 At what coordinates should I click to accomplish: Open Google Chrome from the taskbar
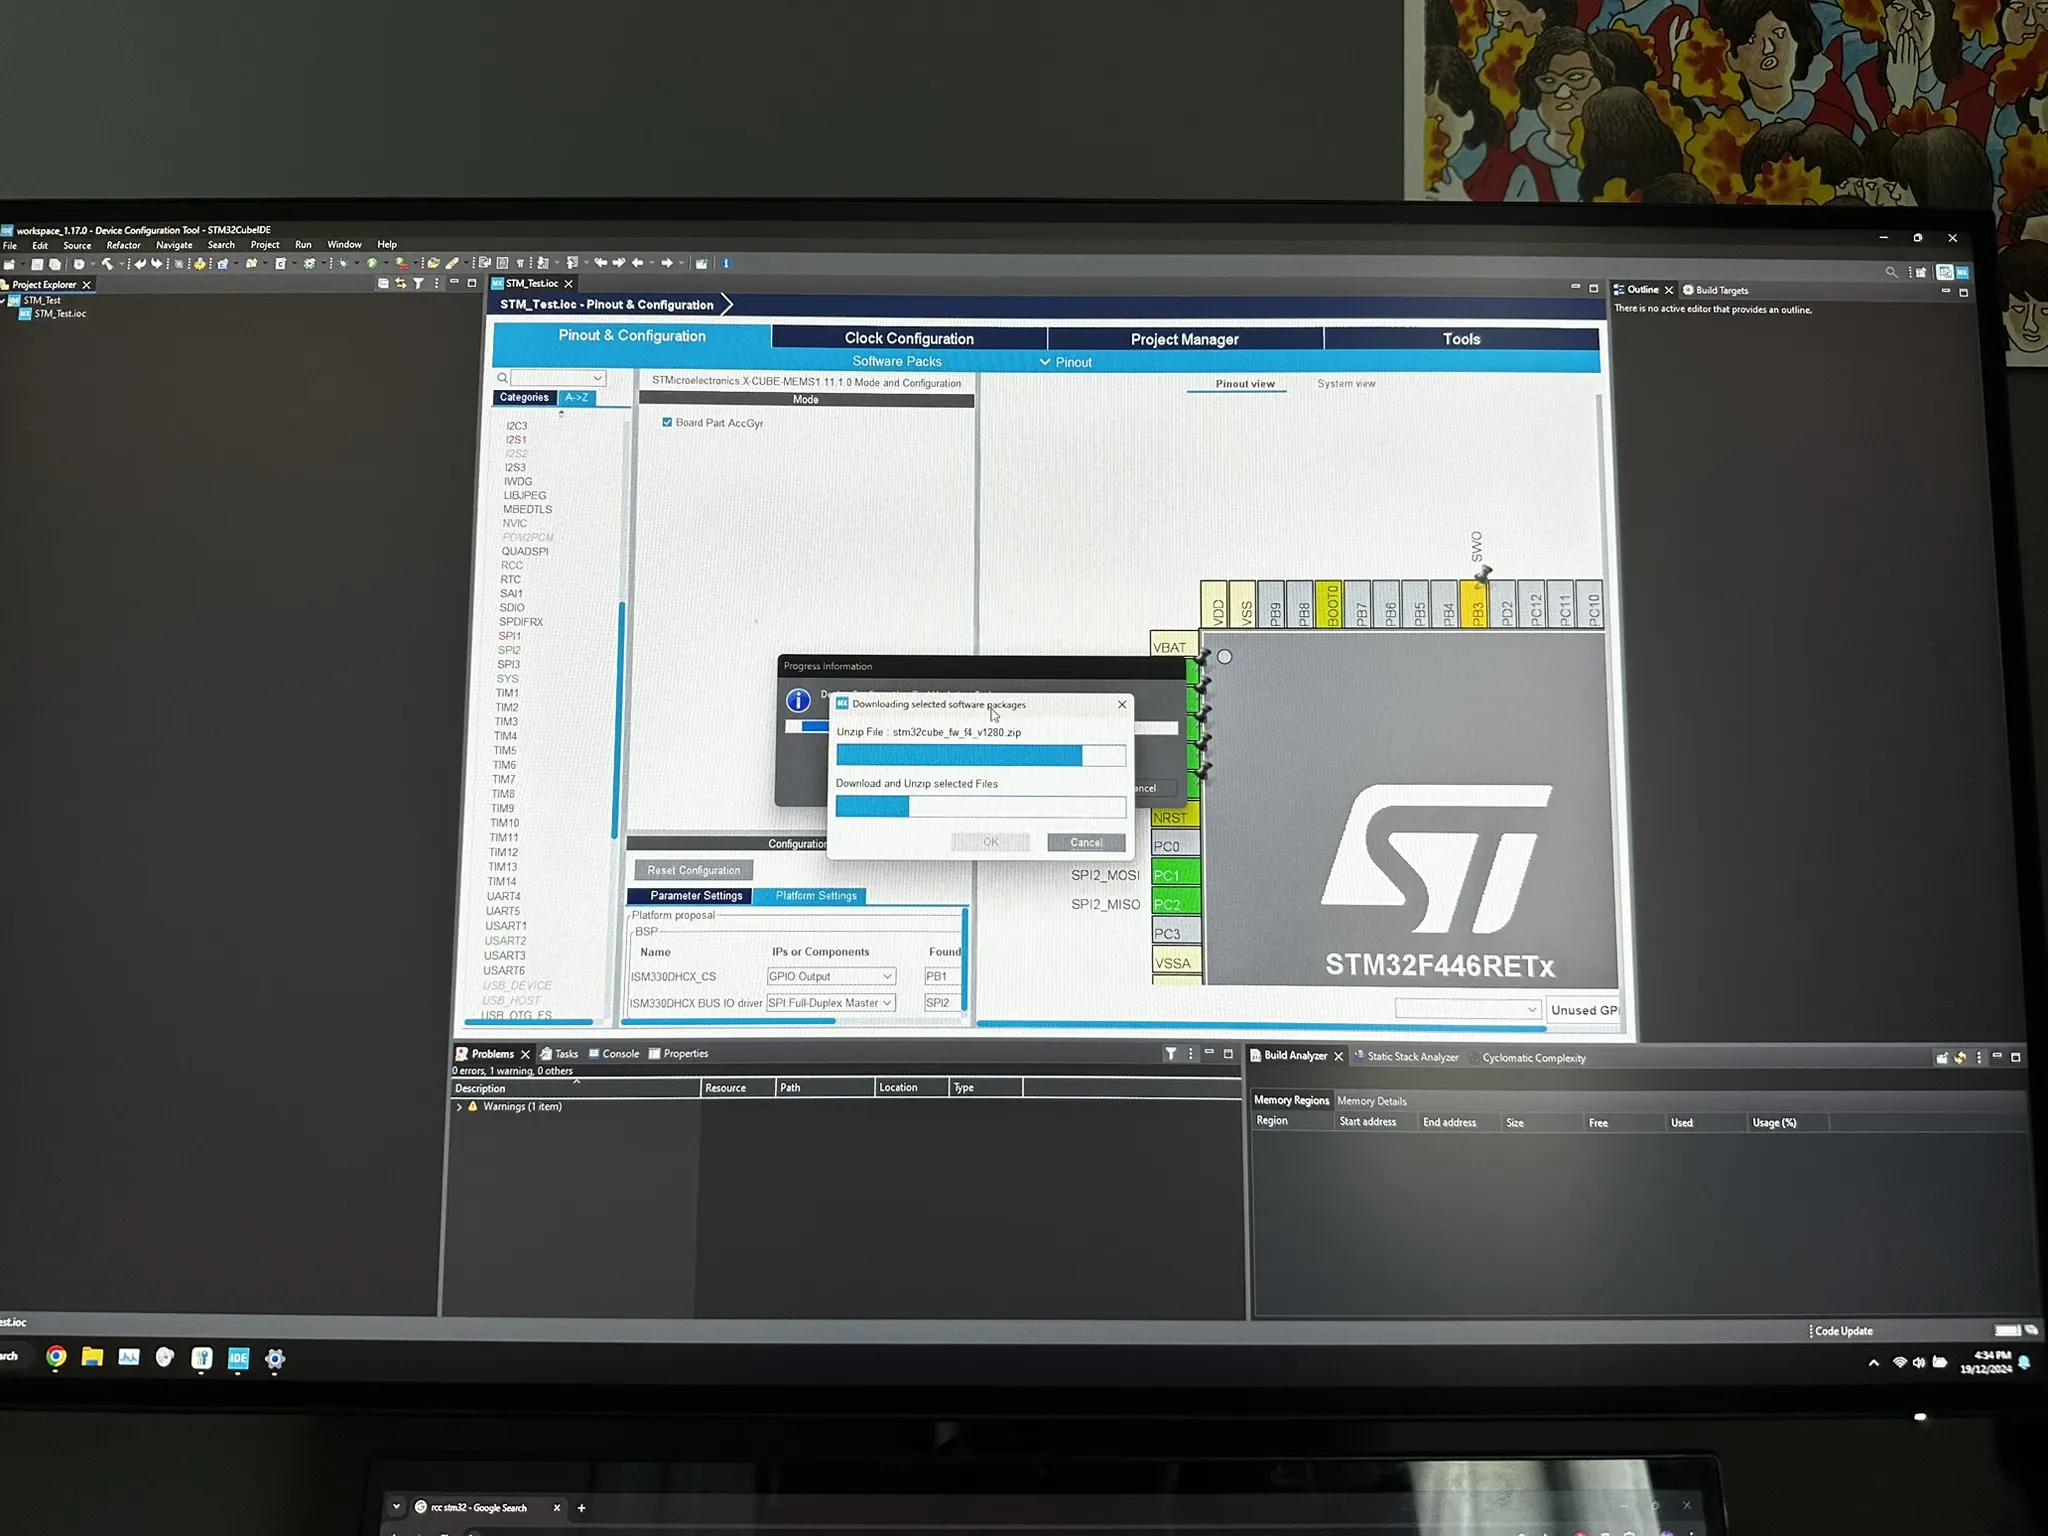56,1357
